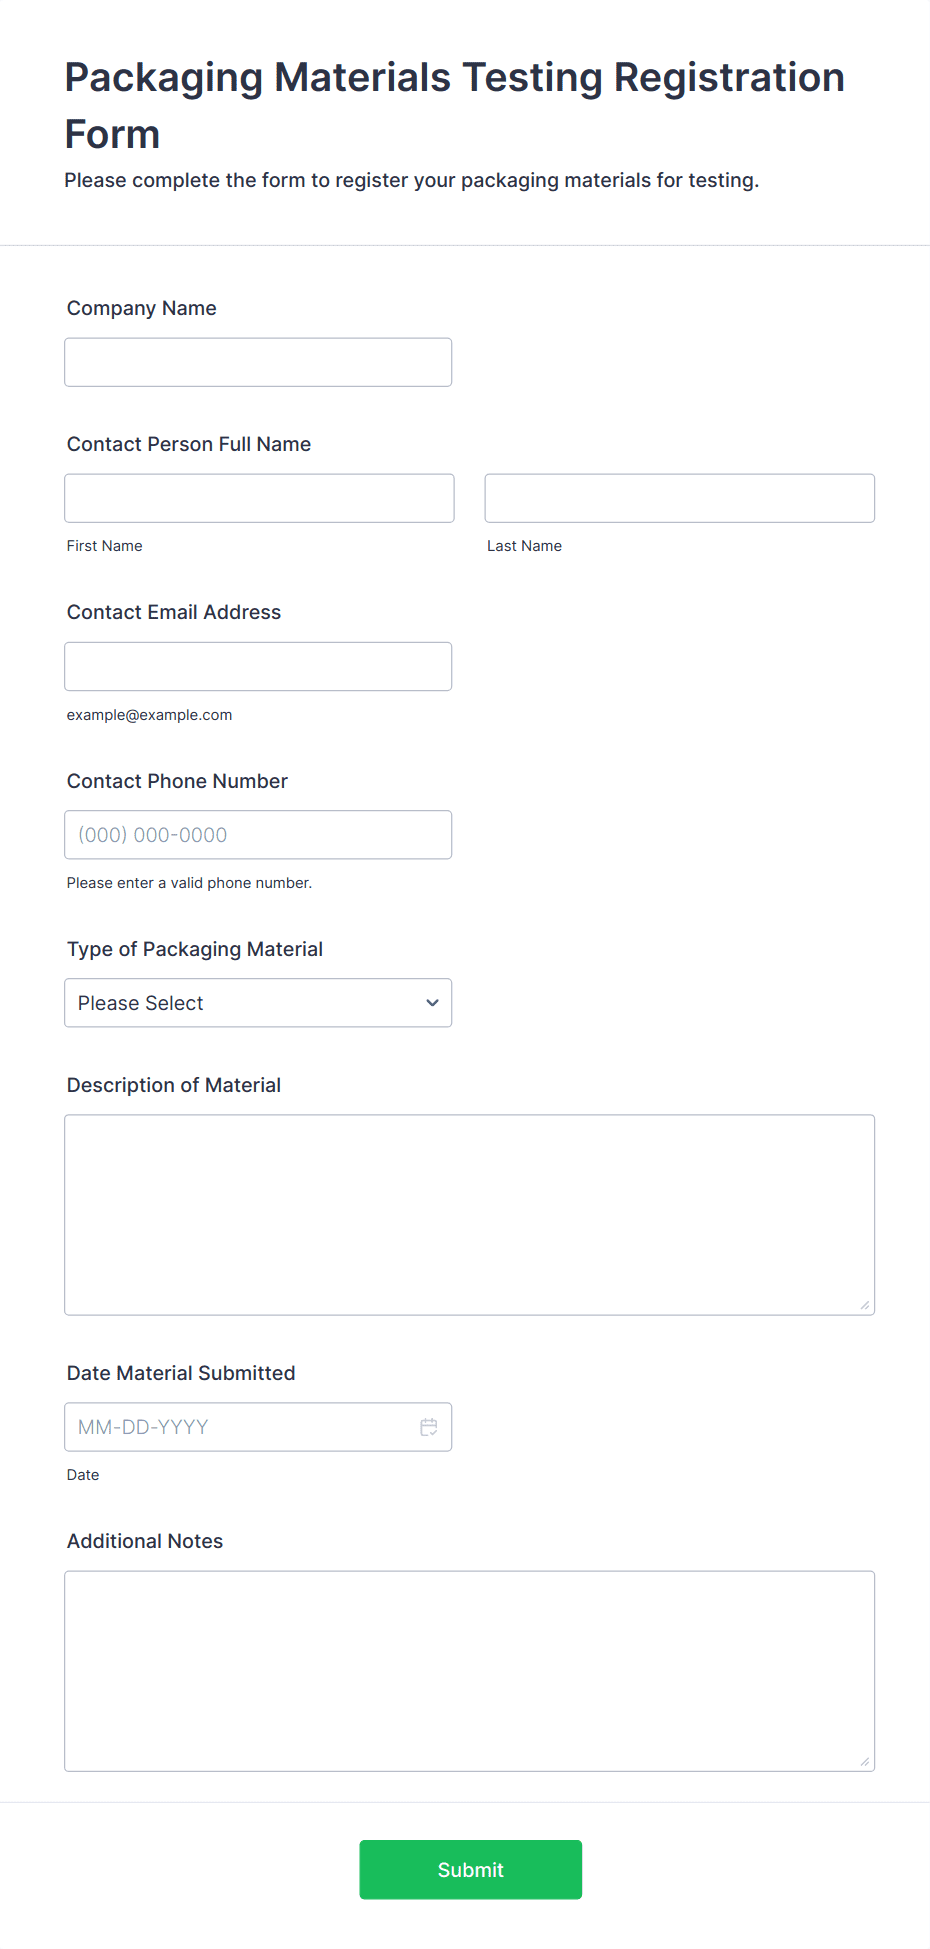The height and width of the screenshot is (1949, 930).
Task: Click the Last Name sublabel text
Action: 524,546
